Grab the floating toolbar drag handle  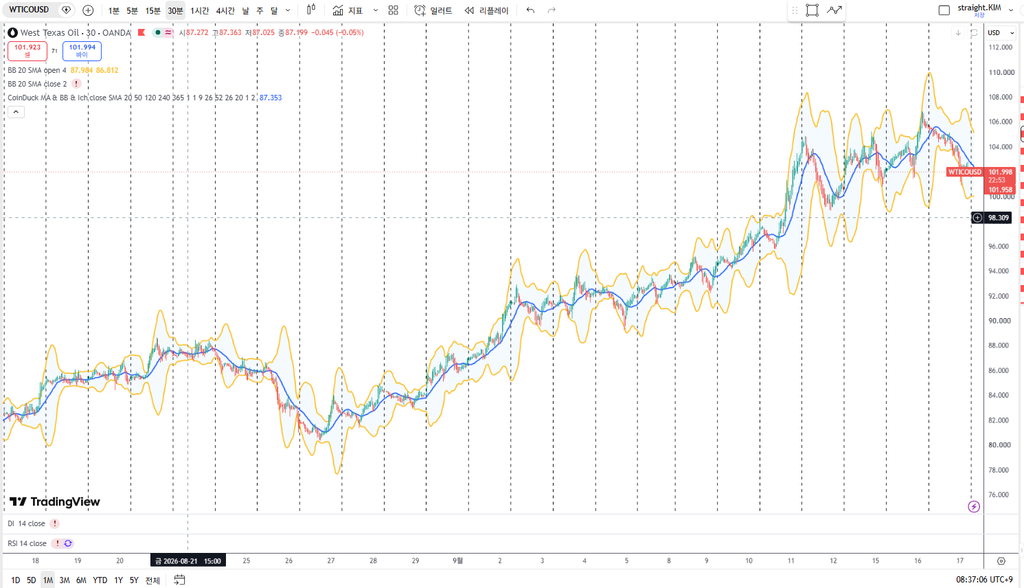[795, 10]
